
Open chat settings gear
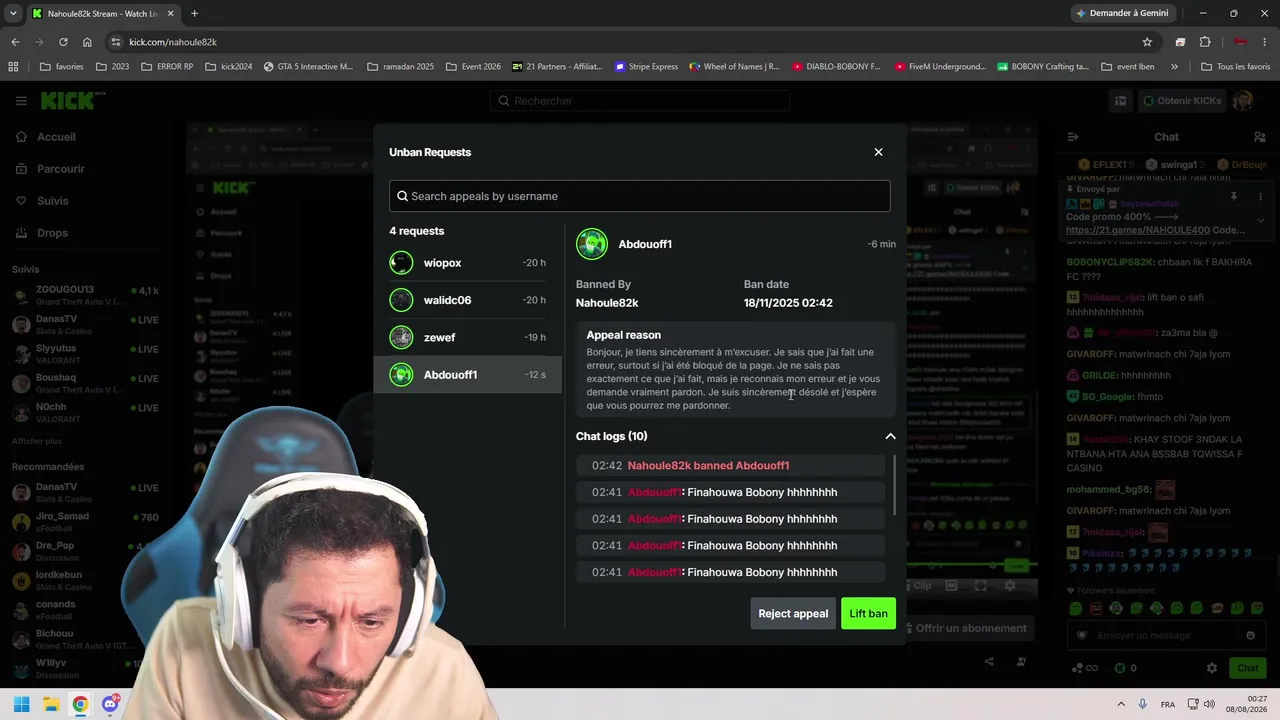(x=1212, y=668)
